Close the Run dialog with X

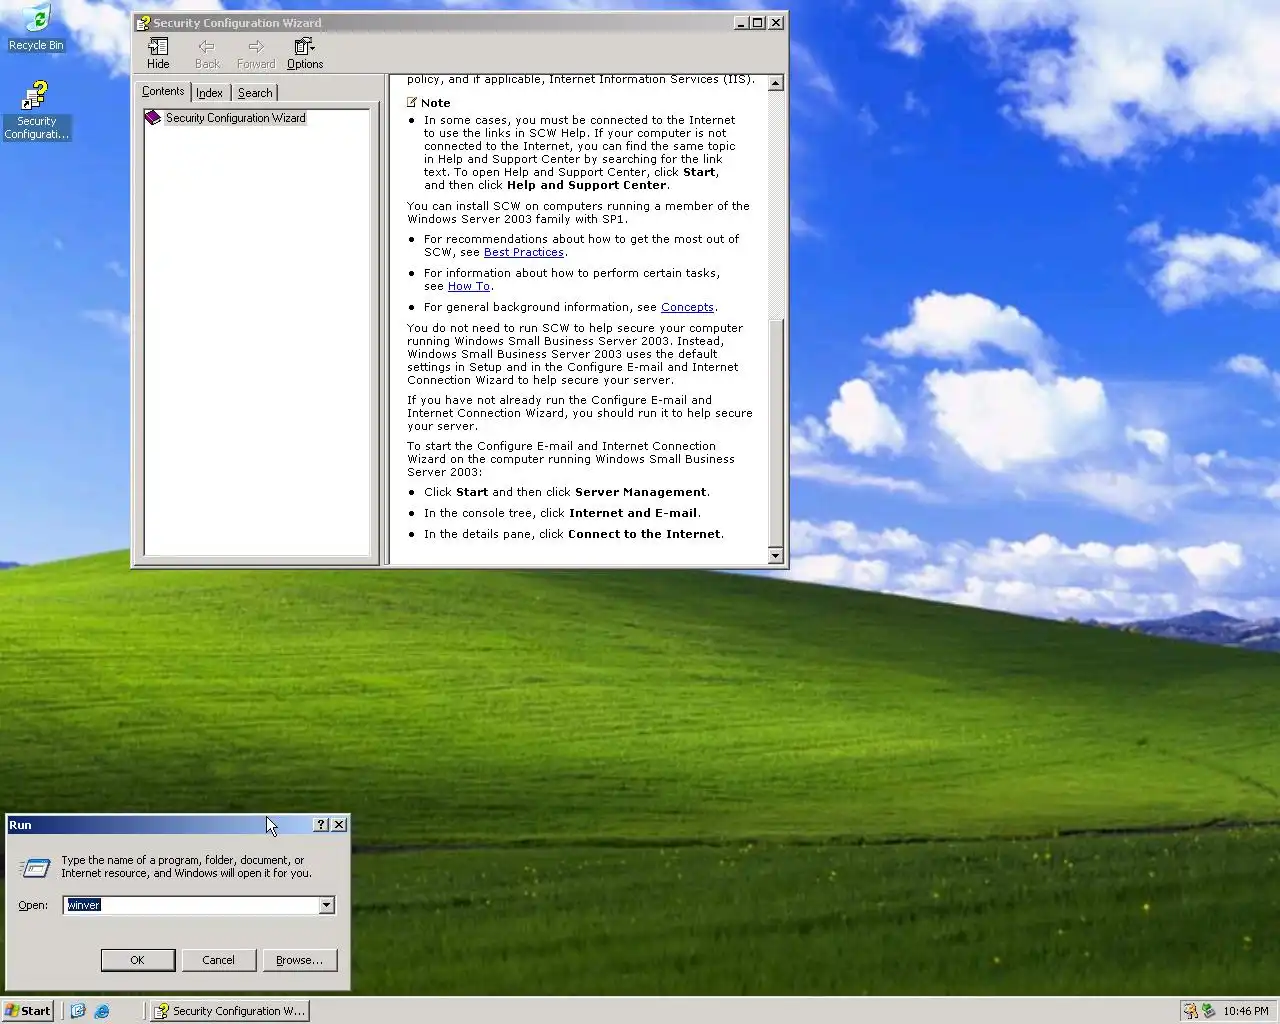339,825
